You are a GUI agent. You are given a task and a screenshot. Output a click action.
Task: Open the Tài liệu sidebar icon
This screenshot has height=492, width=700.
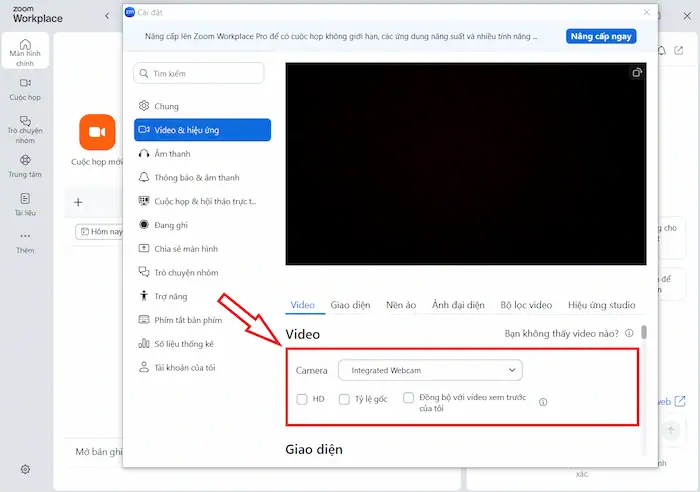pyautogui.click(x=25, y=204)
